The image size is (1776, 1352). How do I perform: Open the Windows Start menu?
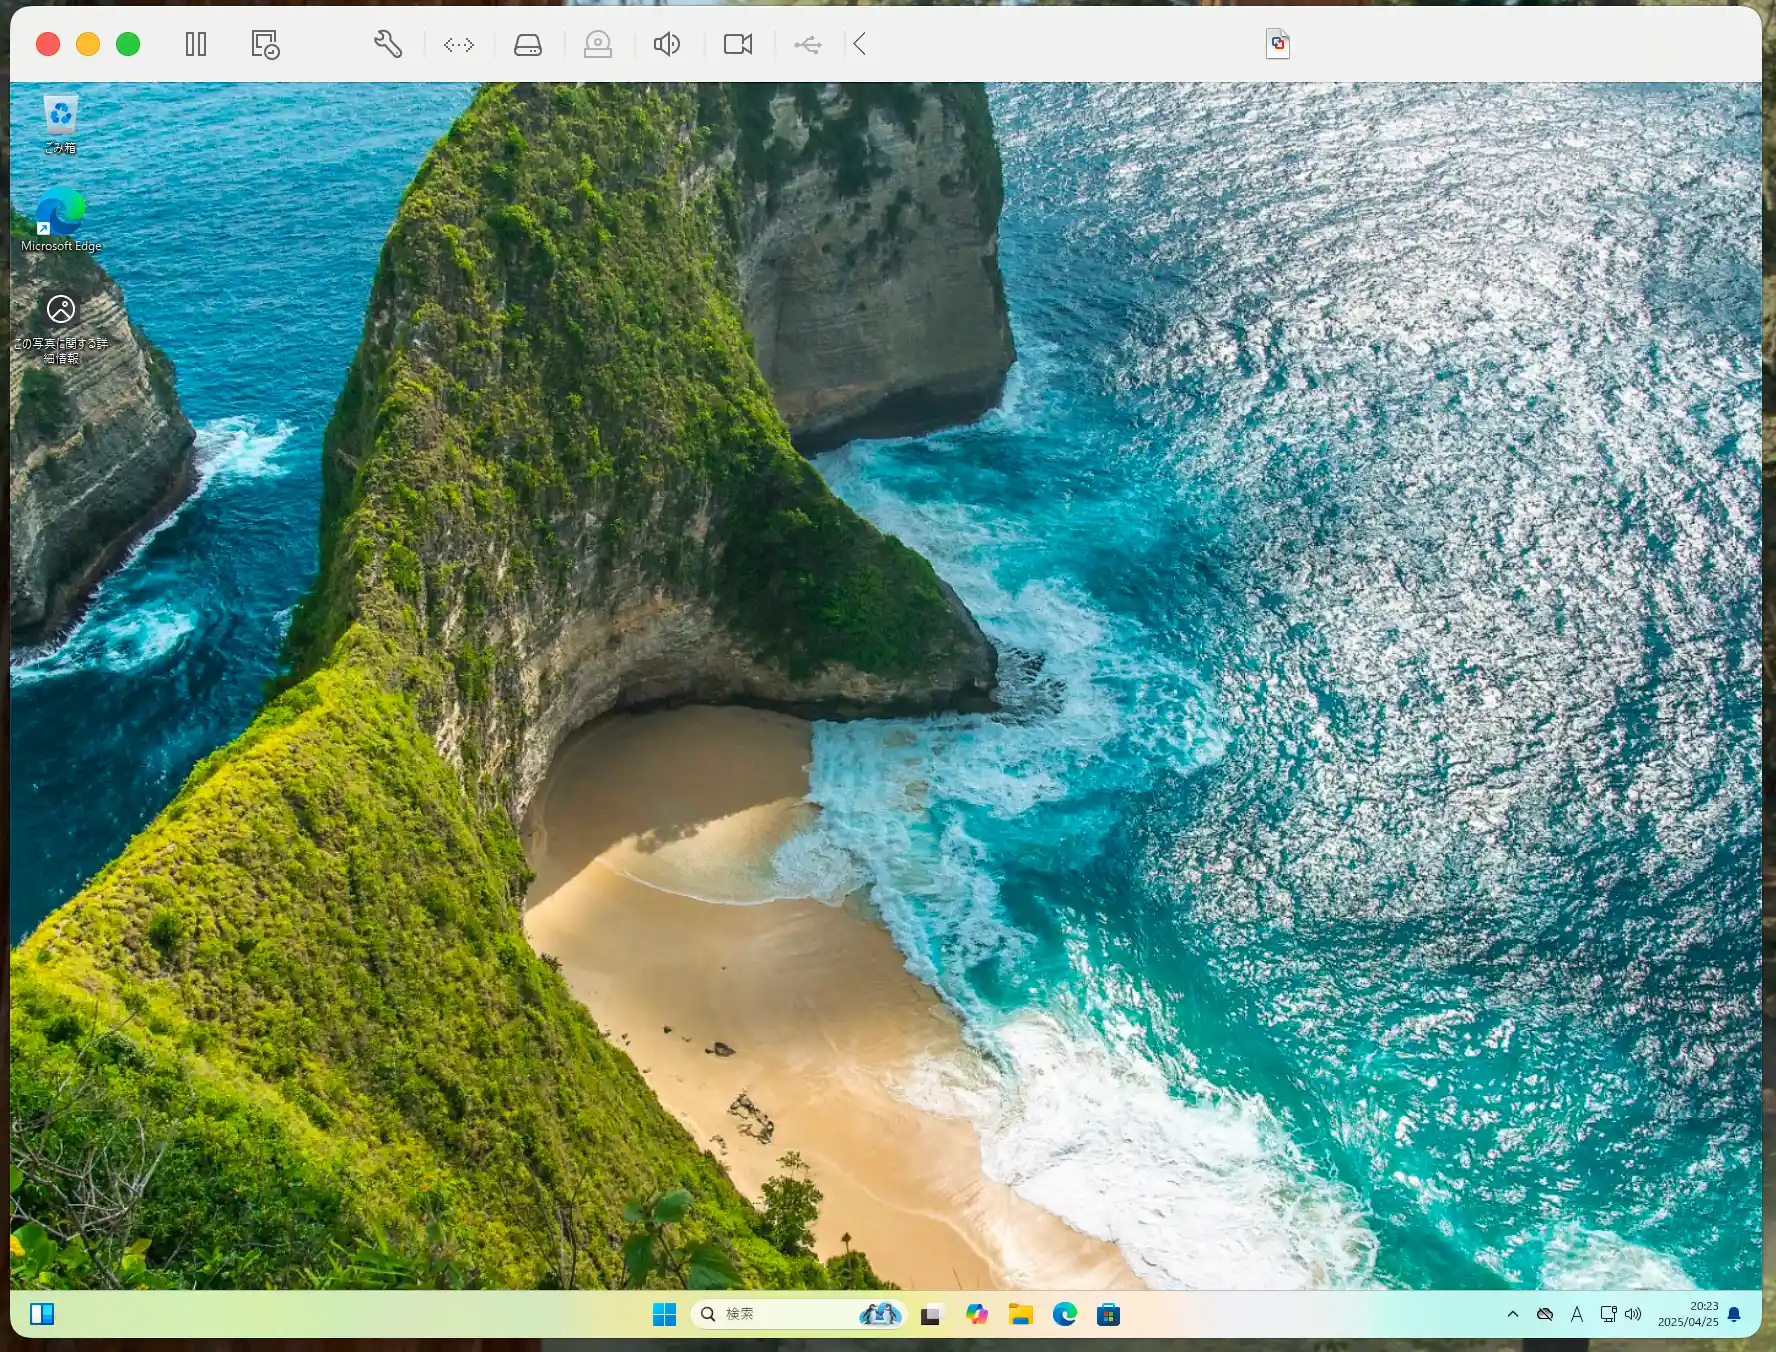coord(664,1314)
